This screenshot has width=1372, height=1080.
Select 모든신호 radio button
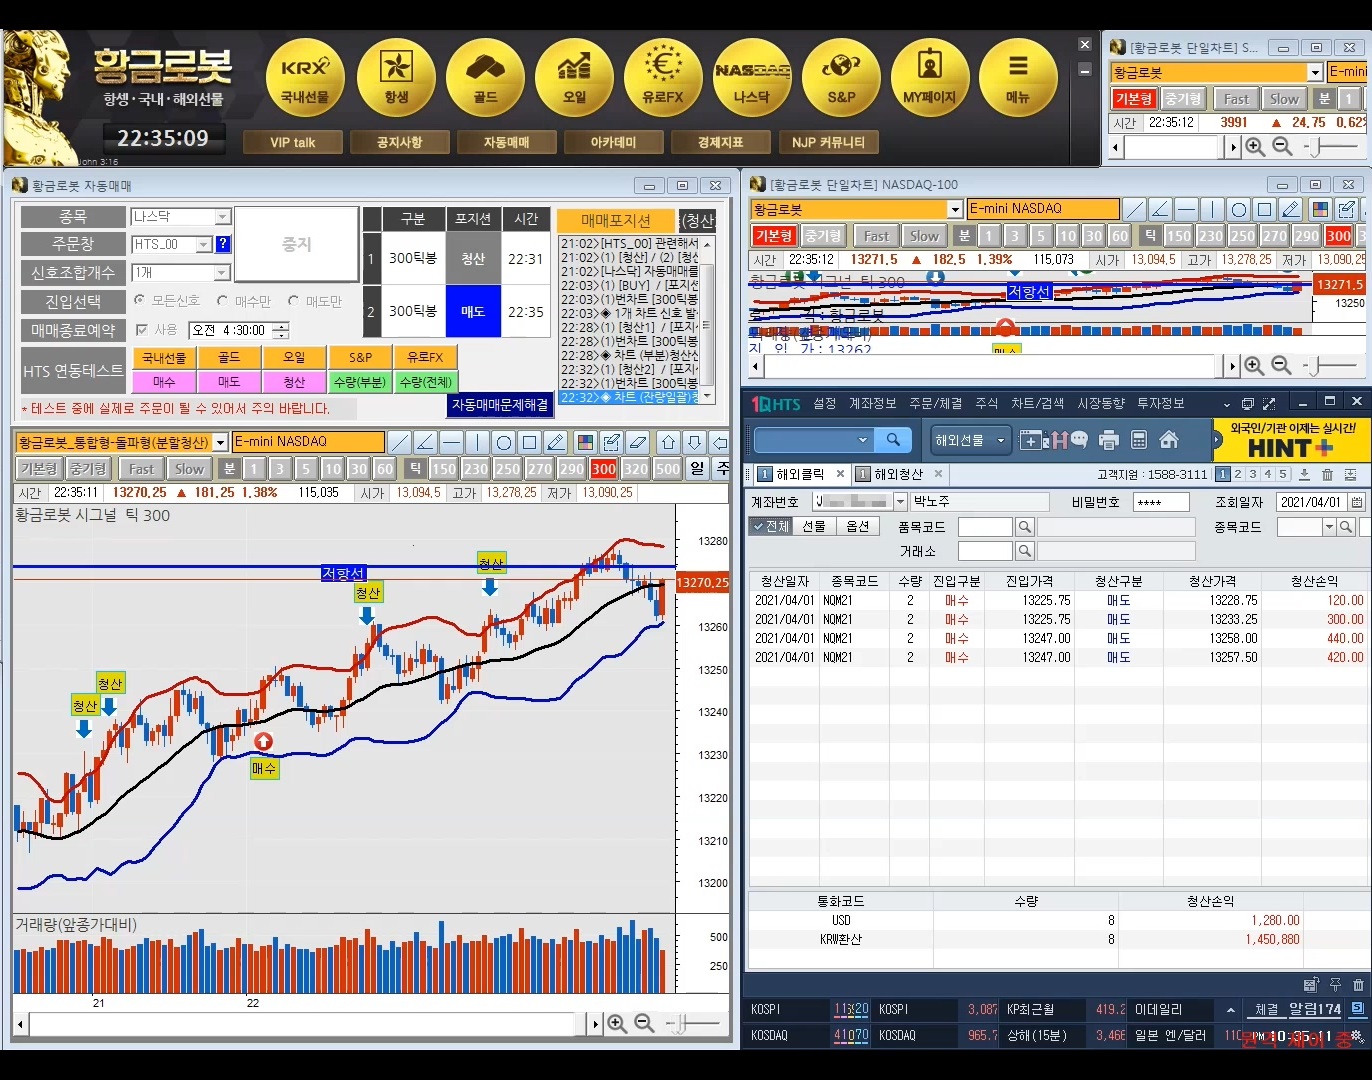point(139,300)
